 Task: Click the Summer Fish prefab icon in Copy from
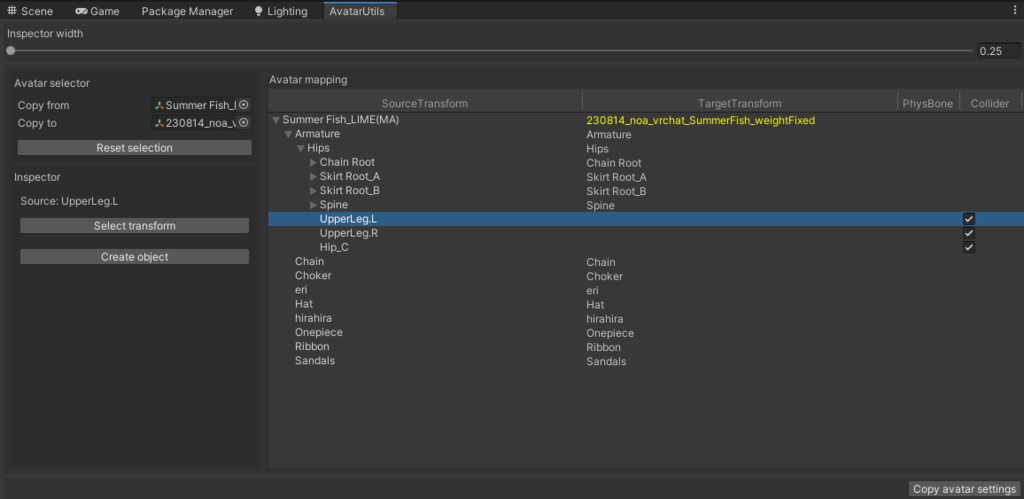(x=159, y=105)
